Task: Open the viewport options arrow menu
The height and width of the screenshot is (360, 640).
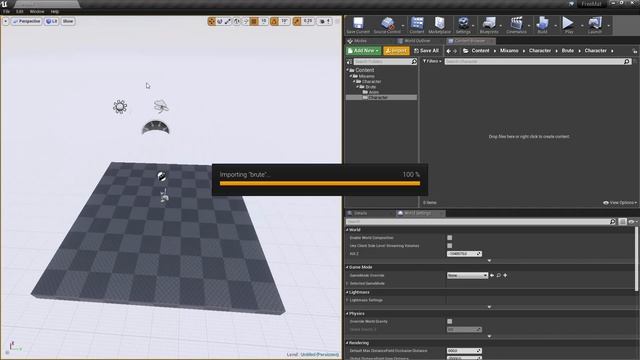Action: tap(6, 21)
